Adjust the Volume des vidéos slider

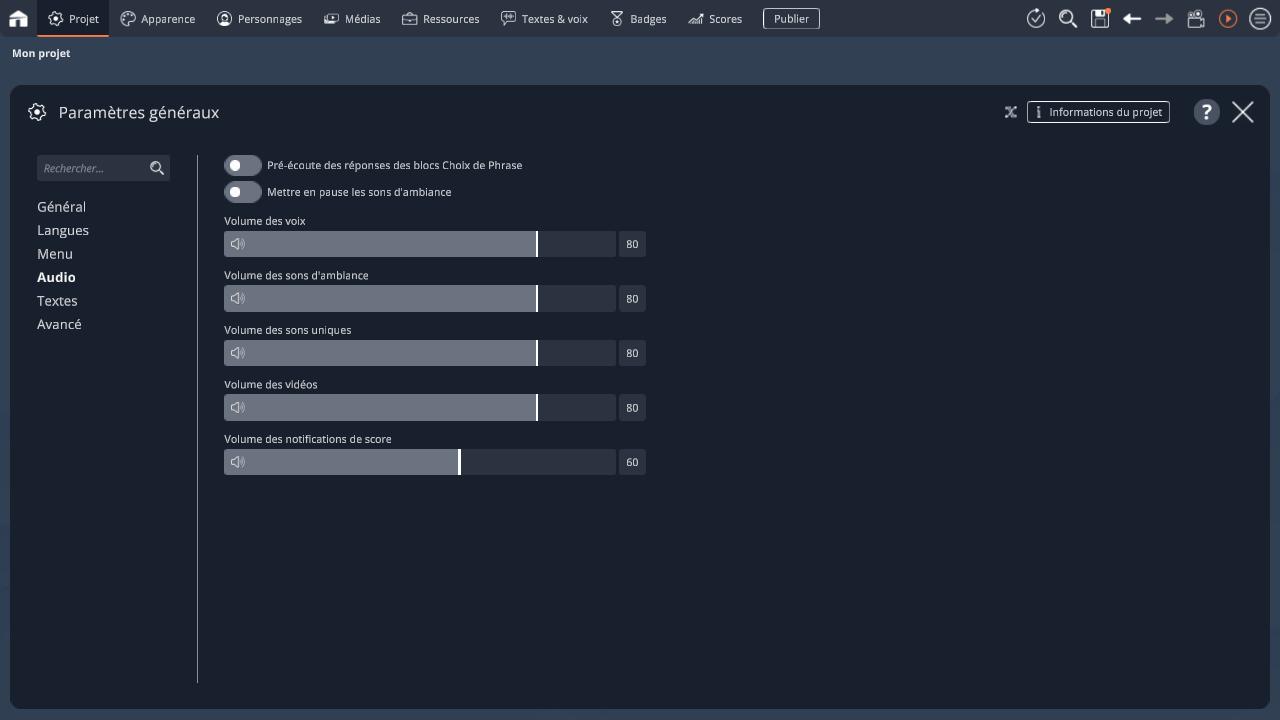420,407
